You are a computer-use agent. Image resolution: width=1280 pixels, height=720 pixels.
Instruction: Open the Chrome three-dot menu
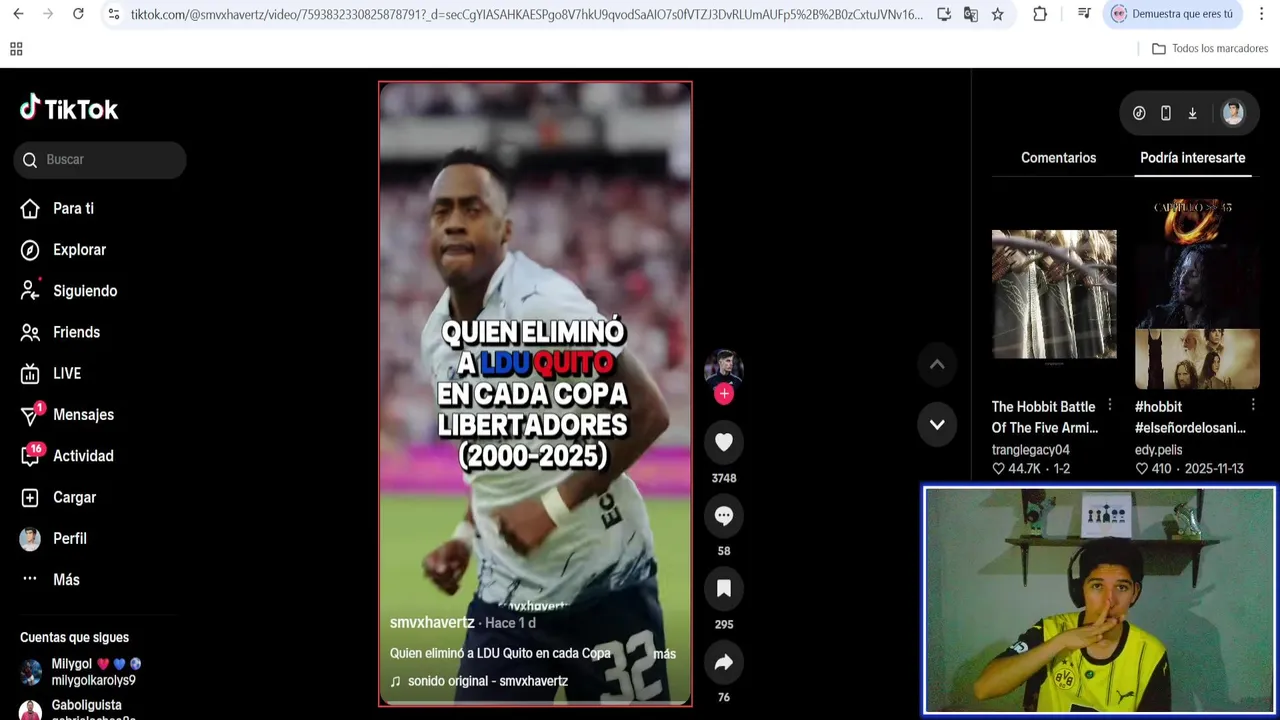pos(1262,14)
